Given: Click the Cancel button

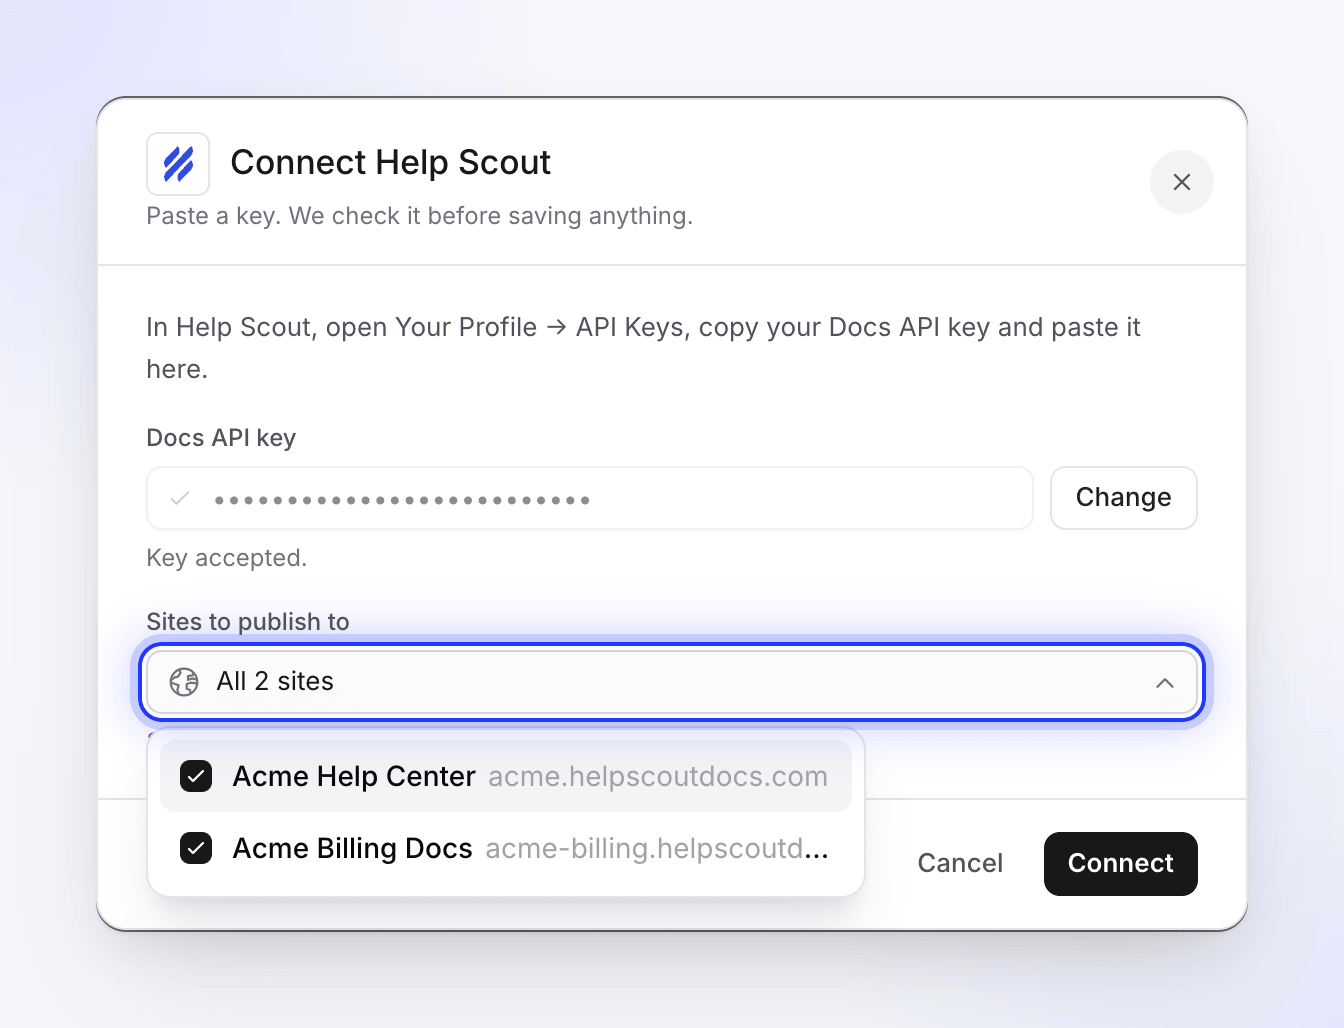Looking at the screenshot, I should (960, 863).
